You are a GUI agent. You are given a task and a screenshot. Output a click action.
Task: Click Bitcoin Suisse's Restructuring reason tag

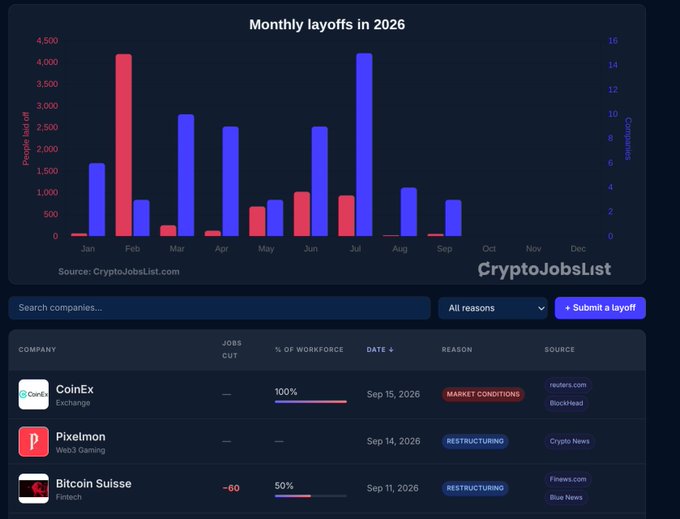[x=475, y=488]
